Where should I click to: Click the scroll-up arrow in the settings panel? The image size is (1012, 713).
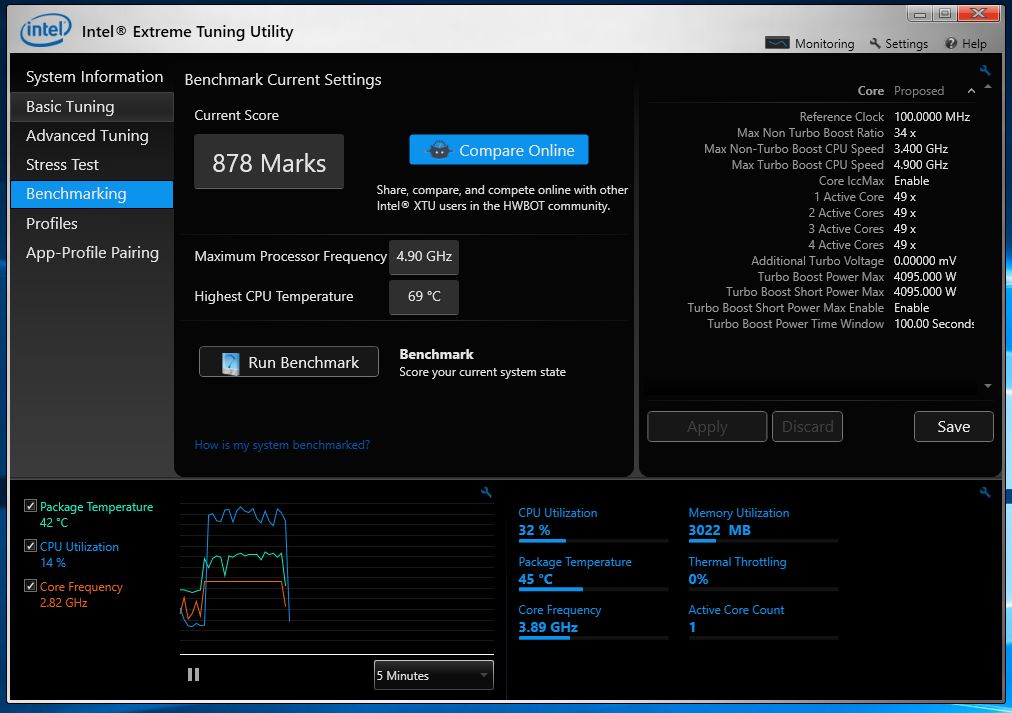(987, 86)
